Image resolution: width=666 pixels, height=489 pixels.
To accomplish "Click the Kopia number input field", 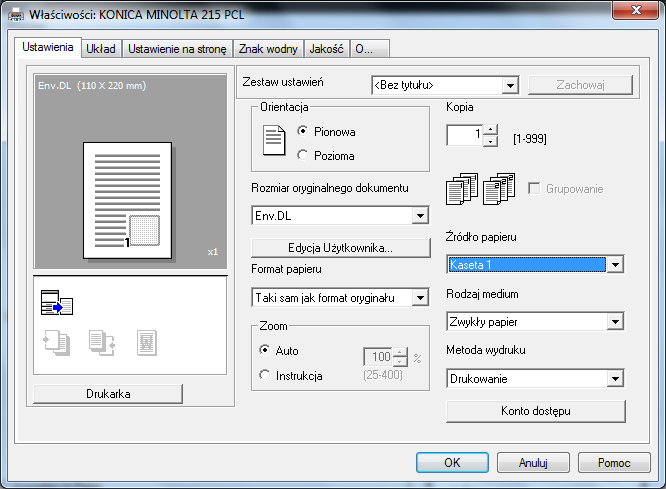I will tap(465, 135).
